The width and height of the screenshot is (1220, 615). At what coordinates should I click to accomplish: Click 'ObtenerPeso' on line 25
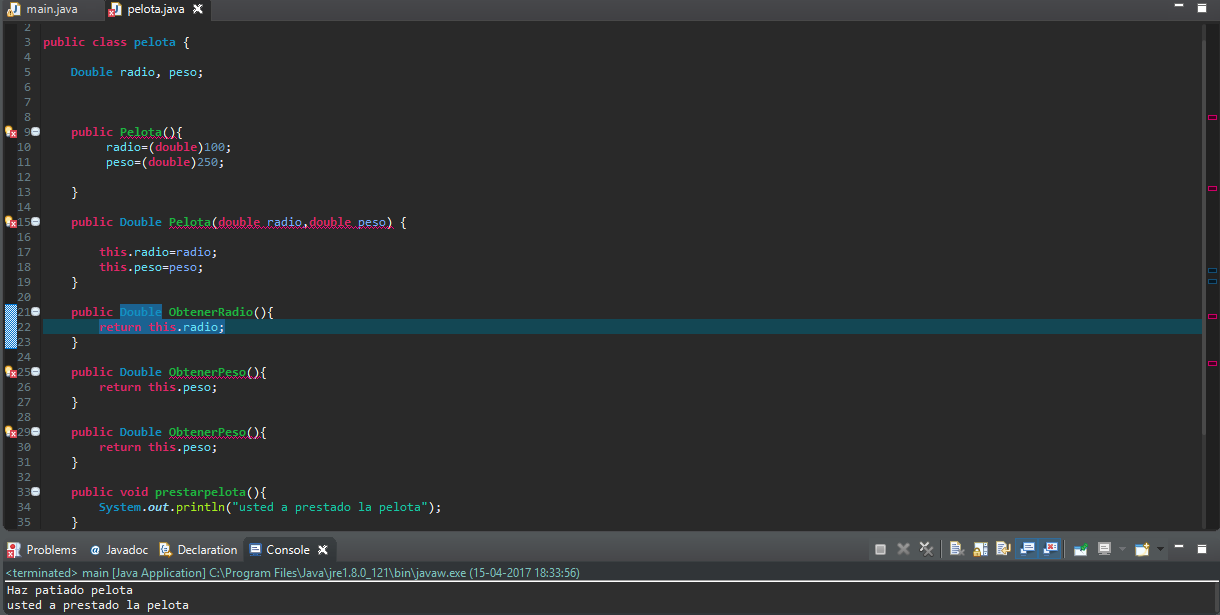[x=207, y=372]
